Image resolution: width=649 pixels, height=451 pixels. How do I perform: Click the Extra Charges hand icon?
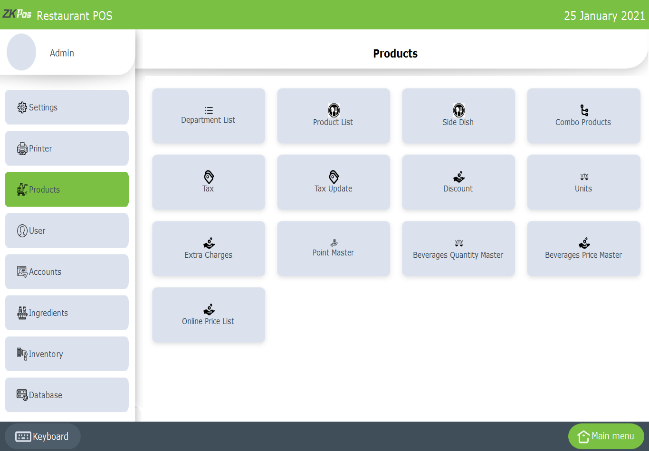(x=209, y=243)
